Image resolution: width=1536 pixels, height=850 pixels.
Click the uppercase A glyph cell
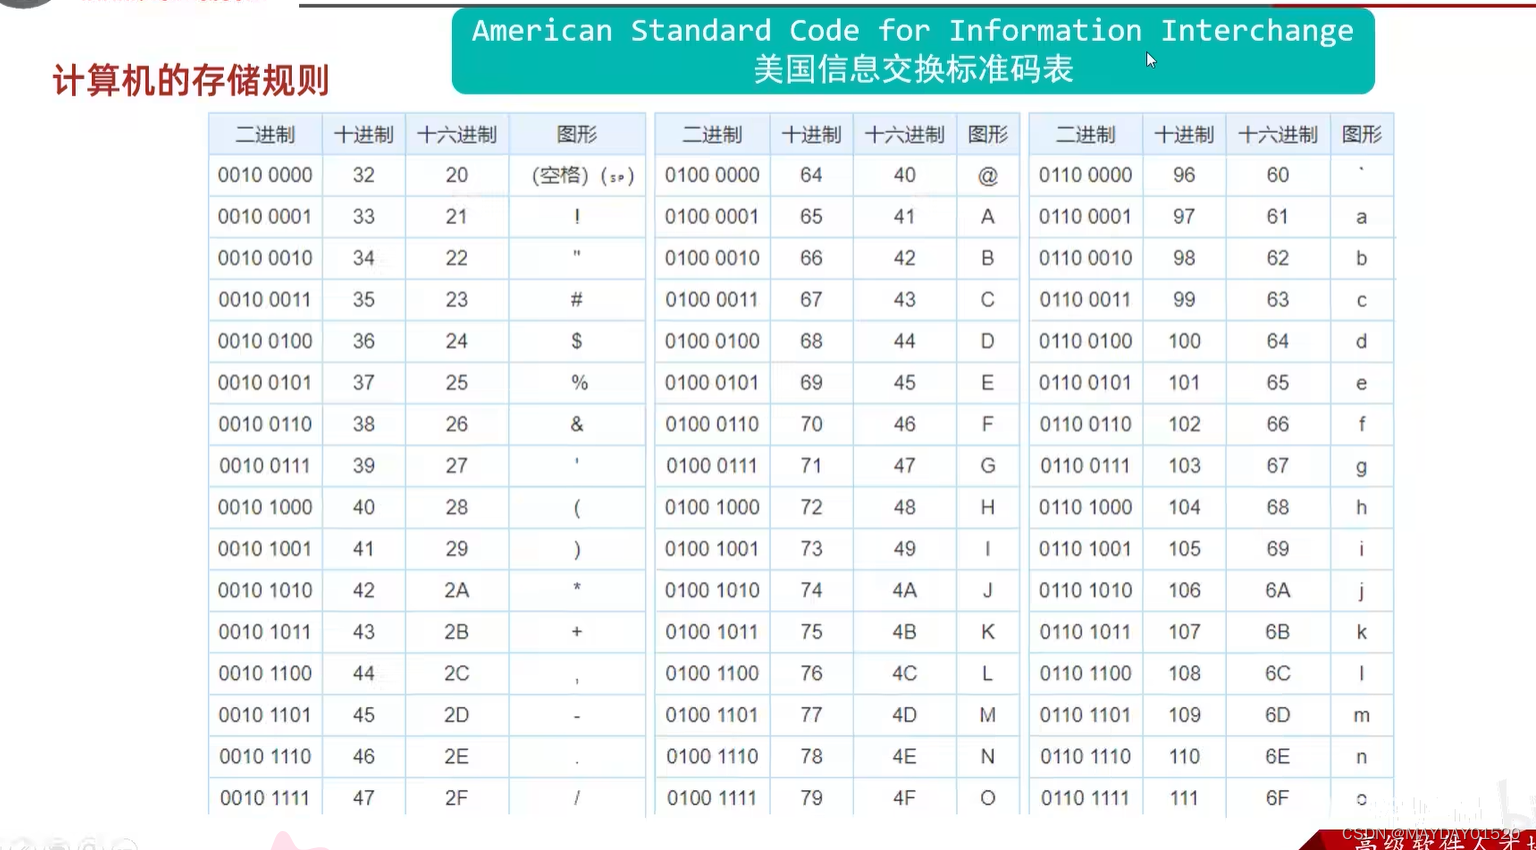pyautogui.click(x=988, y=217)
